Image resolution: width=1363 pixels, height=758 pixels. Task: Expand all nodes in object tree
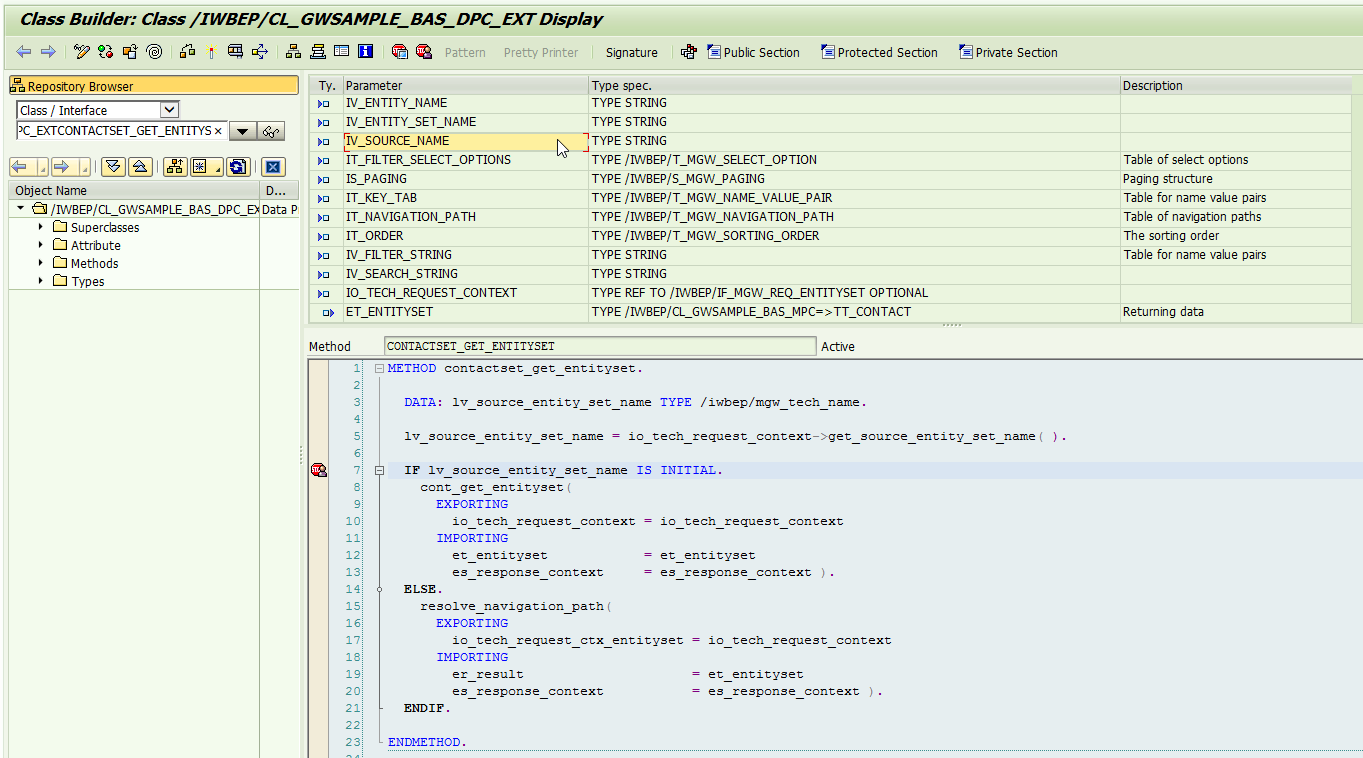(x=113, y=167)
